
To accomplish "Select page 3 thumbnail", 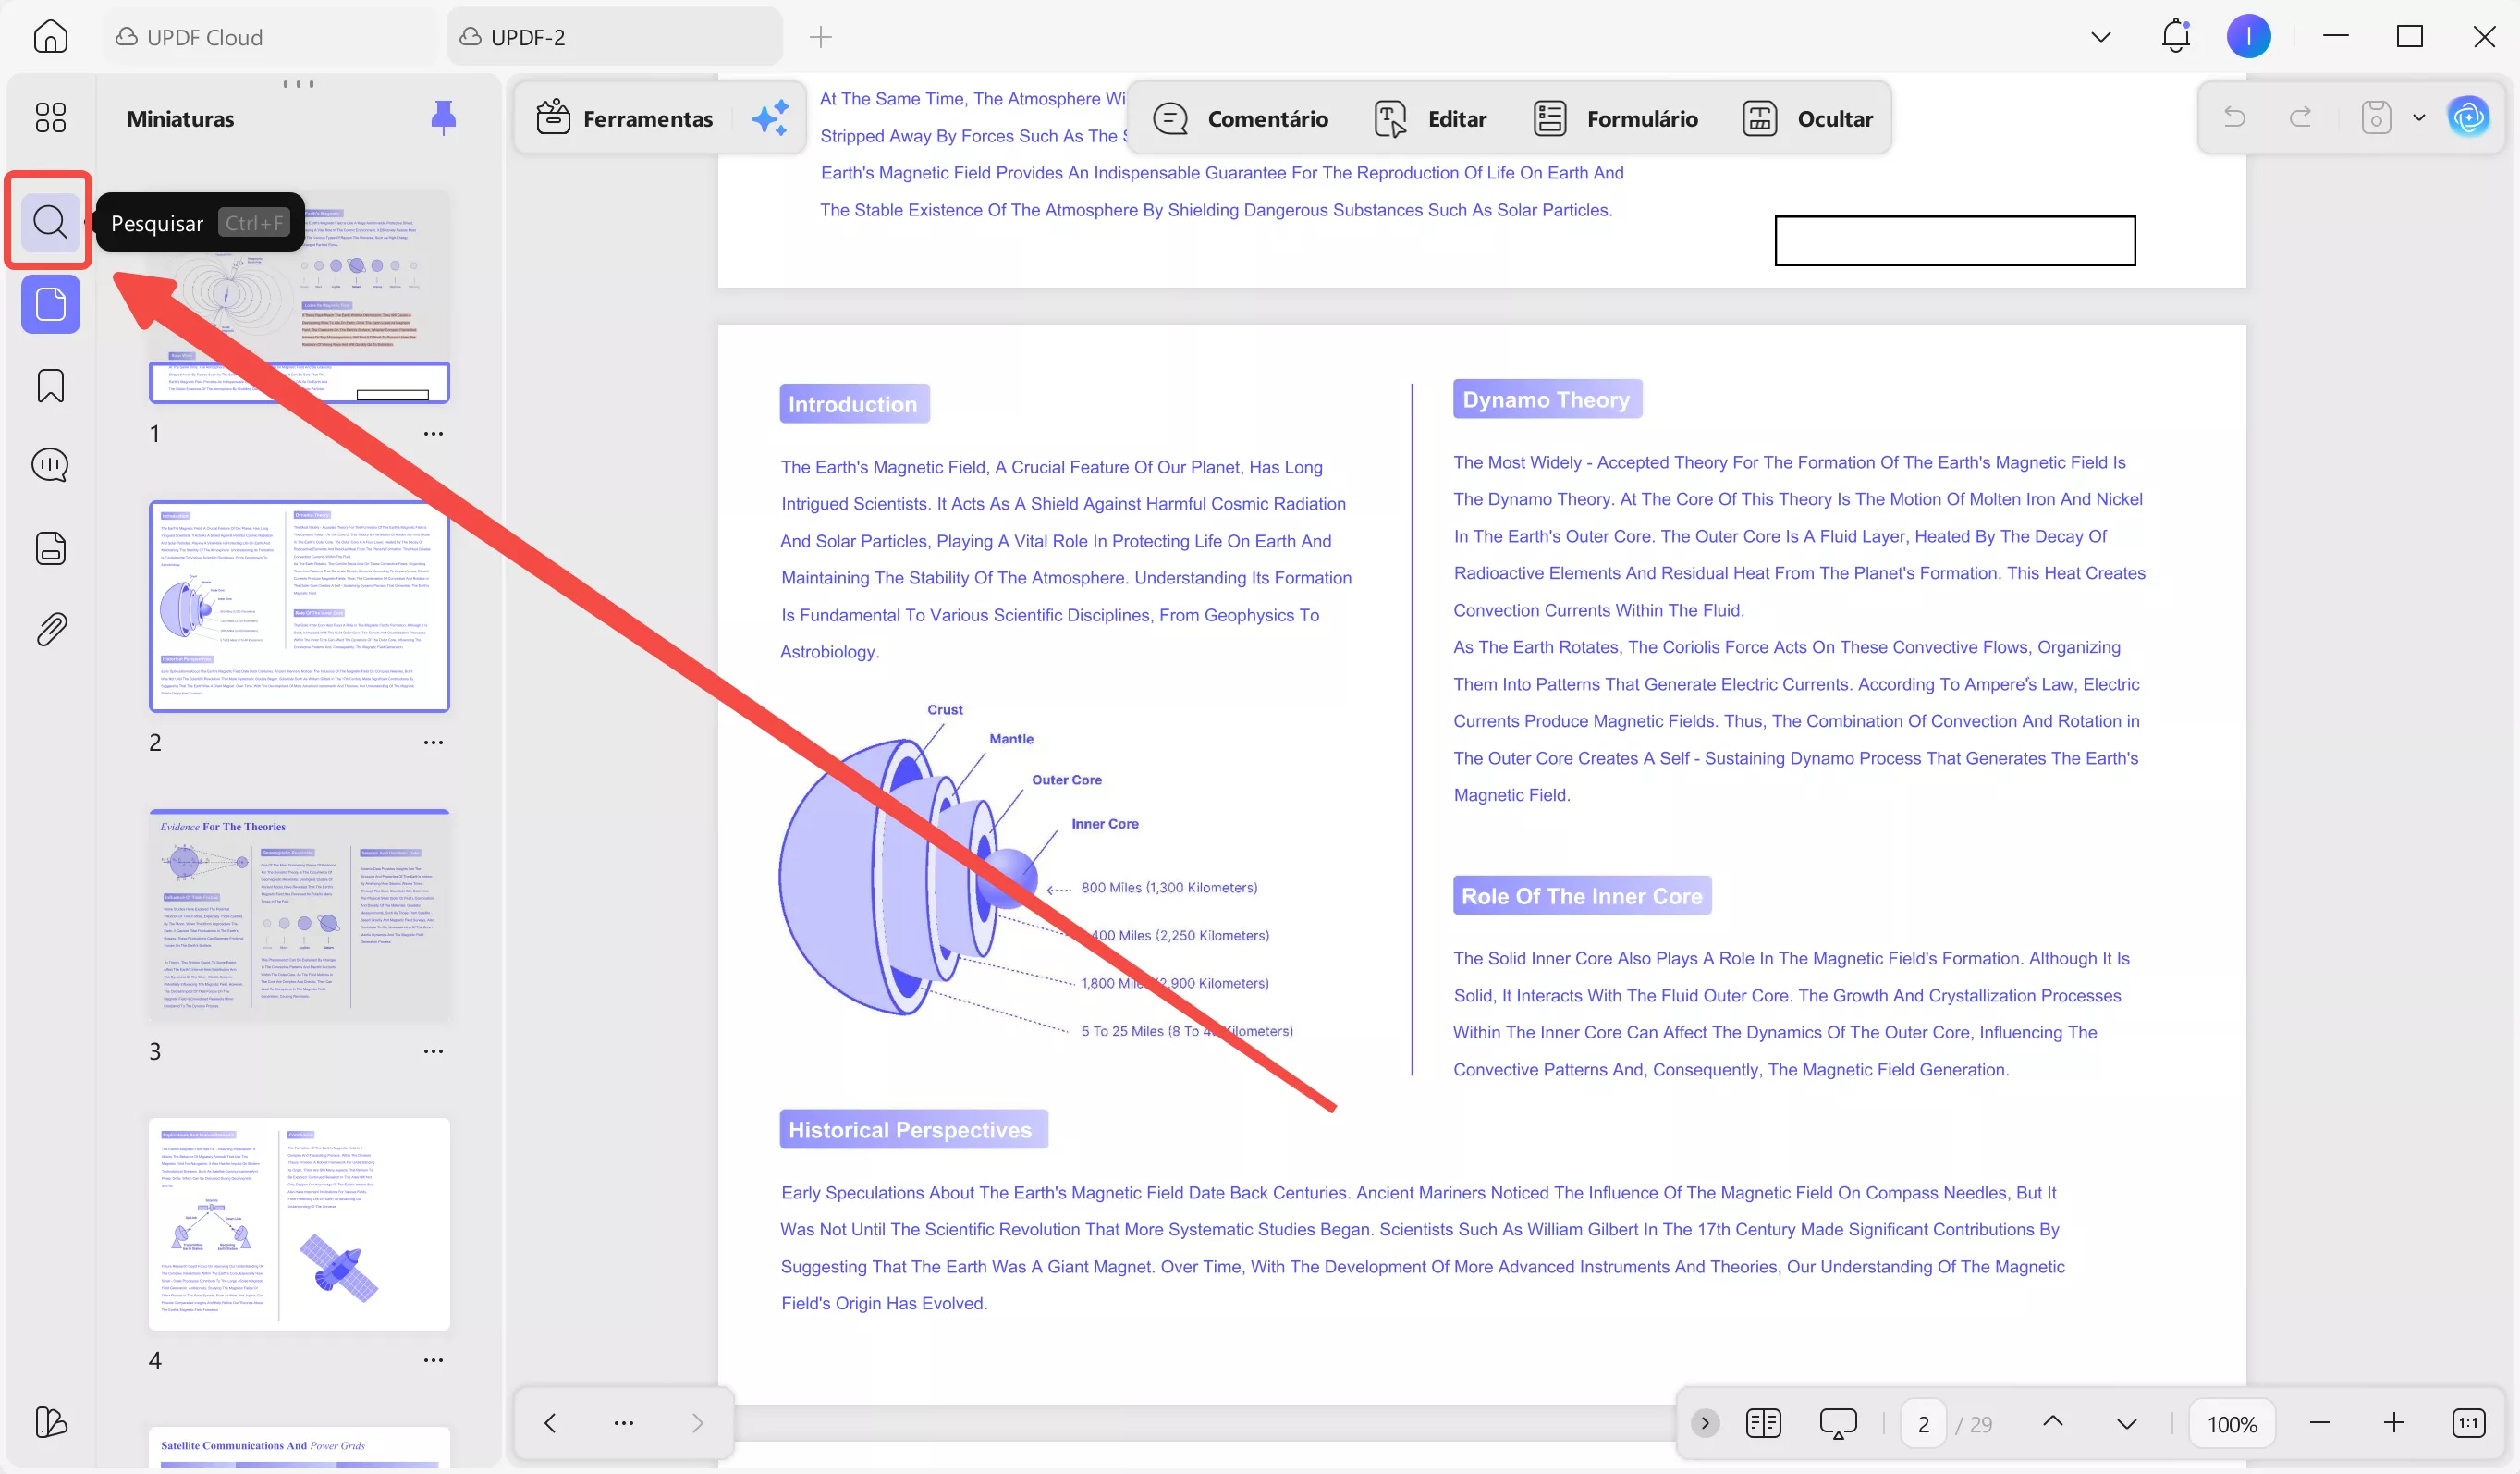I will 298,915.
